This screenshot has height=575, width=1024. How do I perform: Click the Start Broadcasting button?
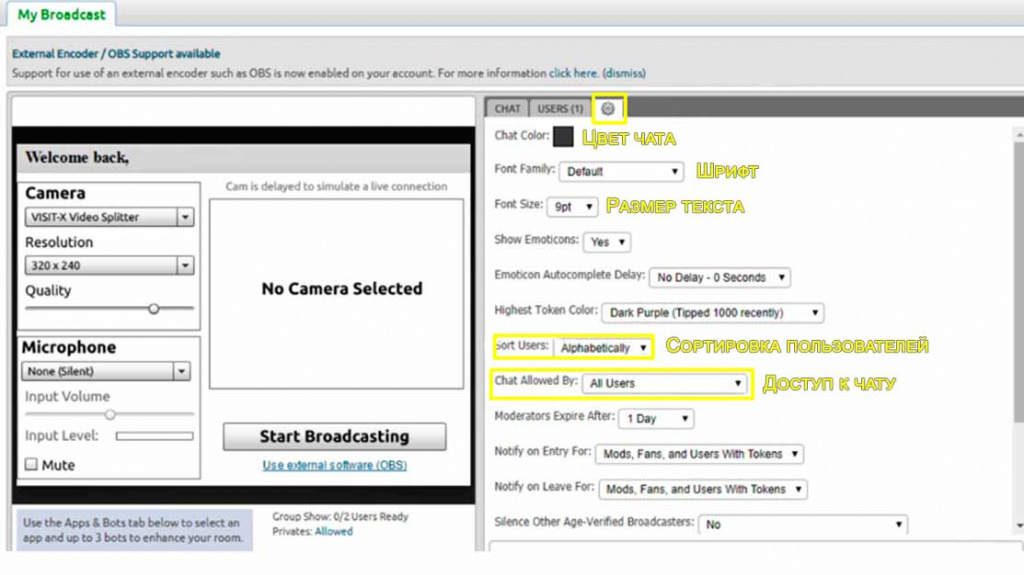click(x=334, y=436)
